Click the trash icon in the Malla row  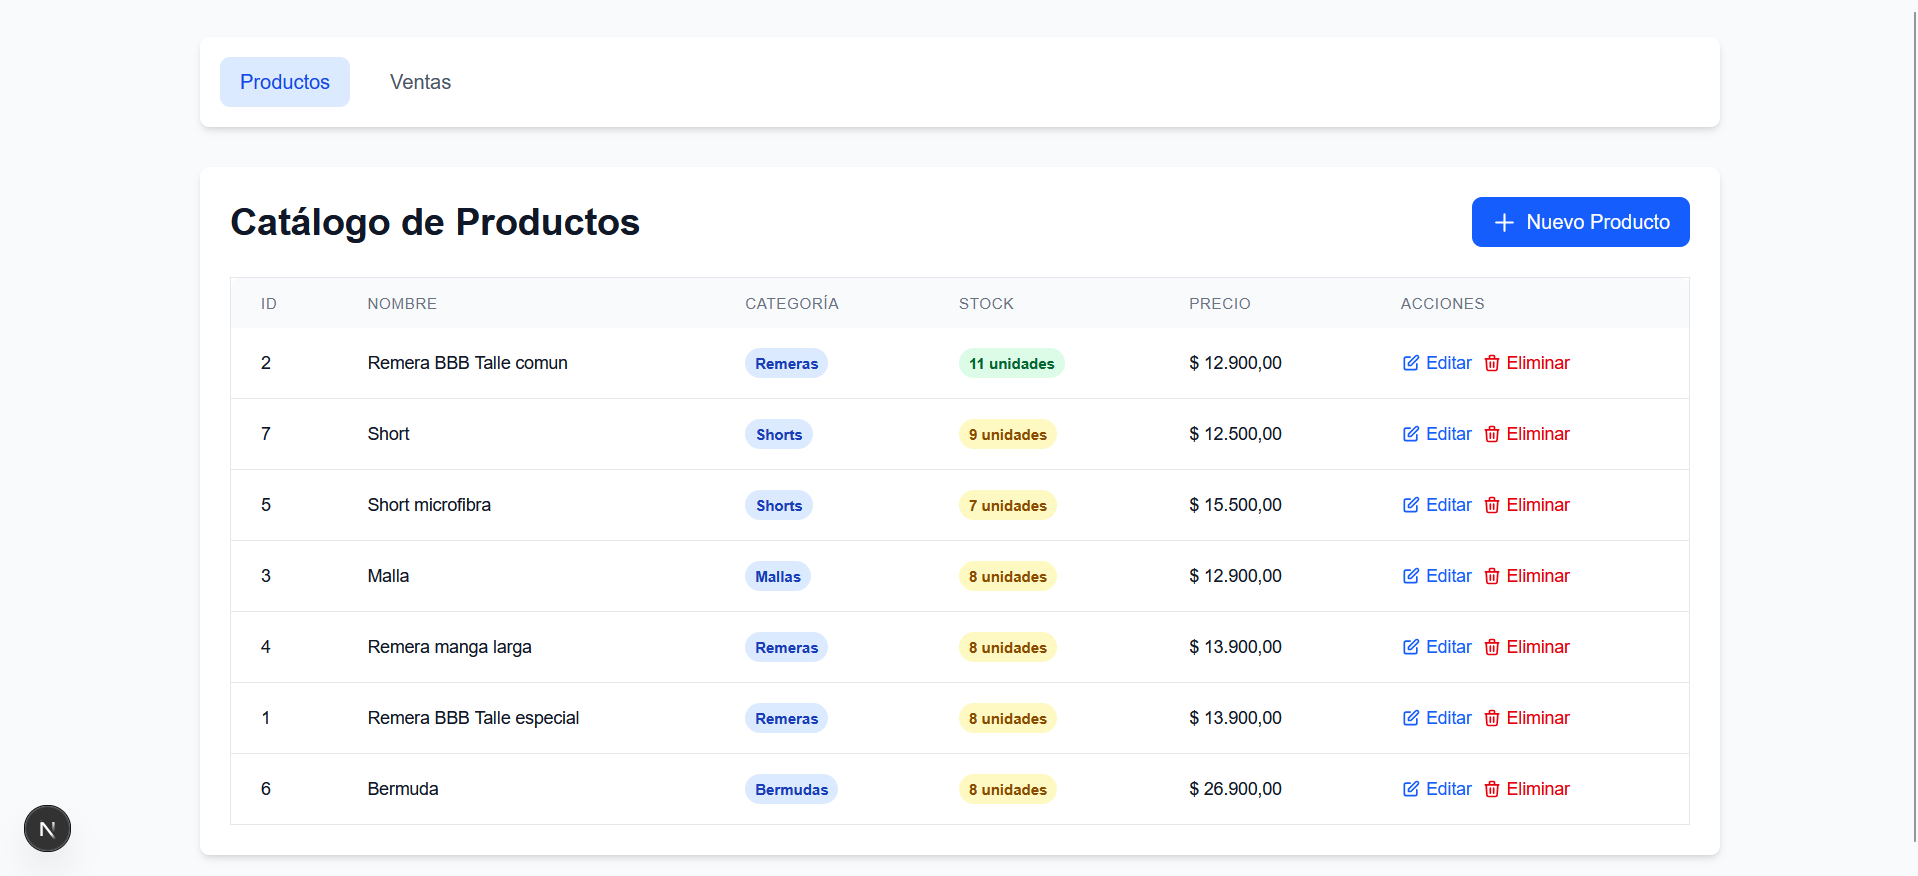pos(1491,576)
